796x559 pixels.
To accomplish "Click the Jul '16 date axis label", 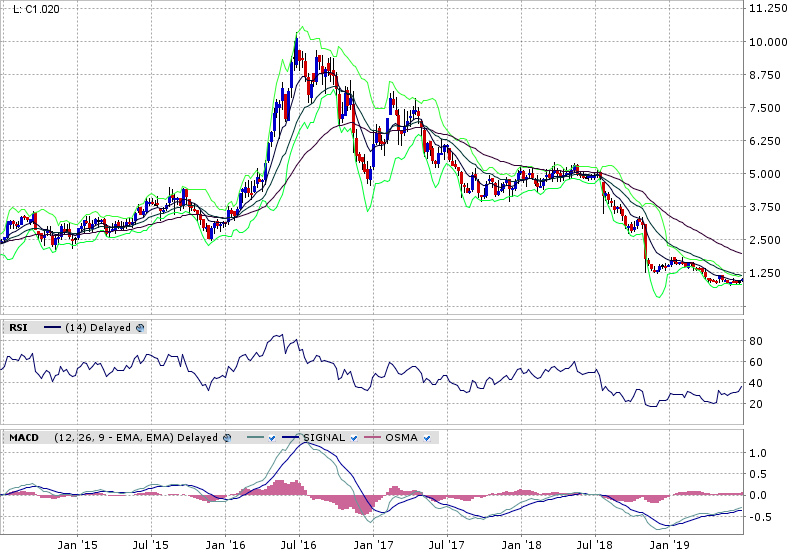I will tap(298, 545).
